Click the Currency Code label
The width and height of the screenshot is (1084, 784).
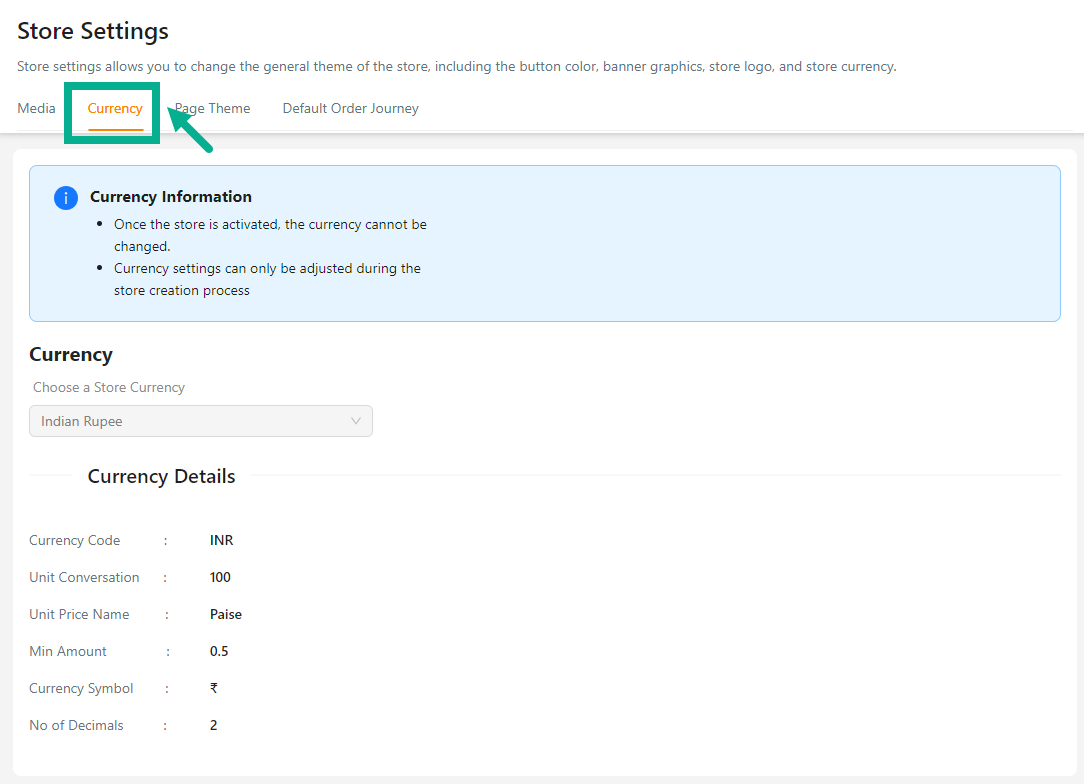pos(74,540)
